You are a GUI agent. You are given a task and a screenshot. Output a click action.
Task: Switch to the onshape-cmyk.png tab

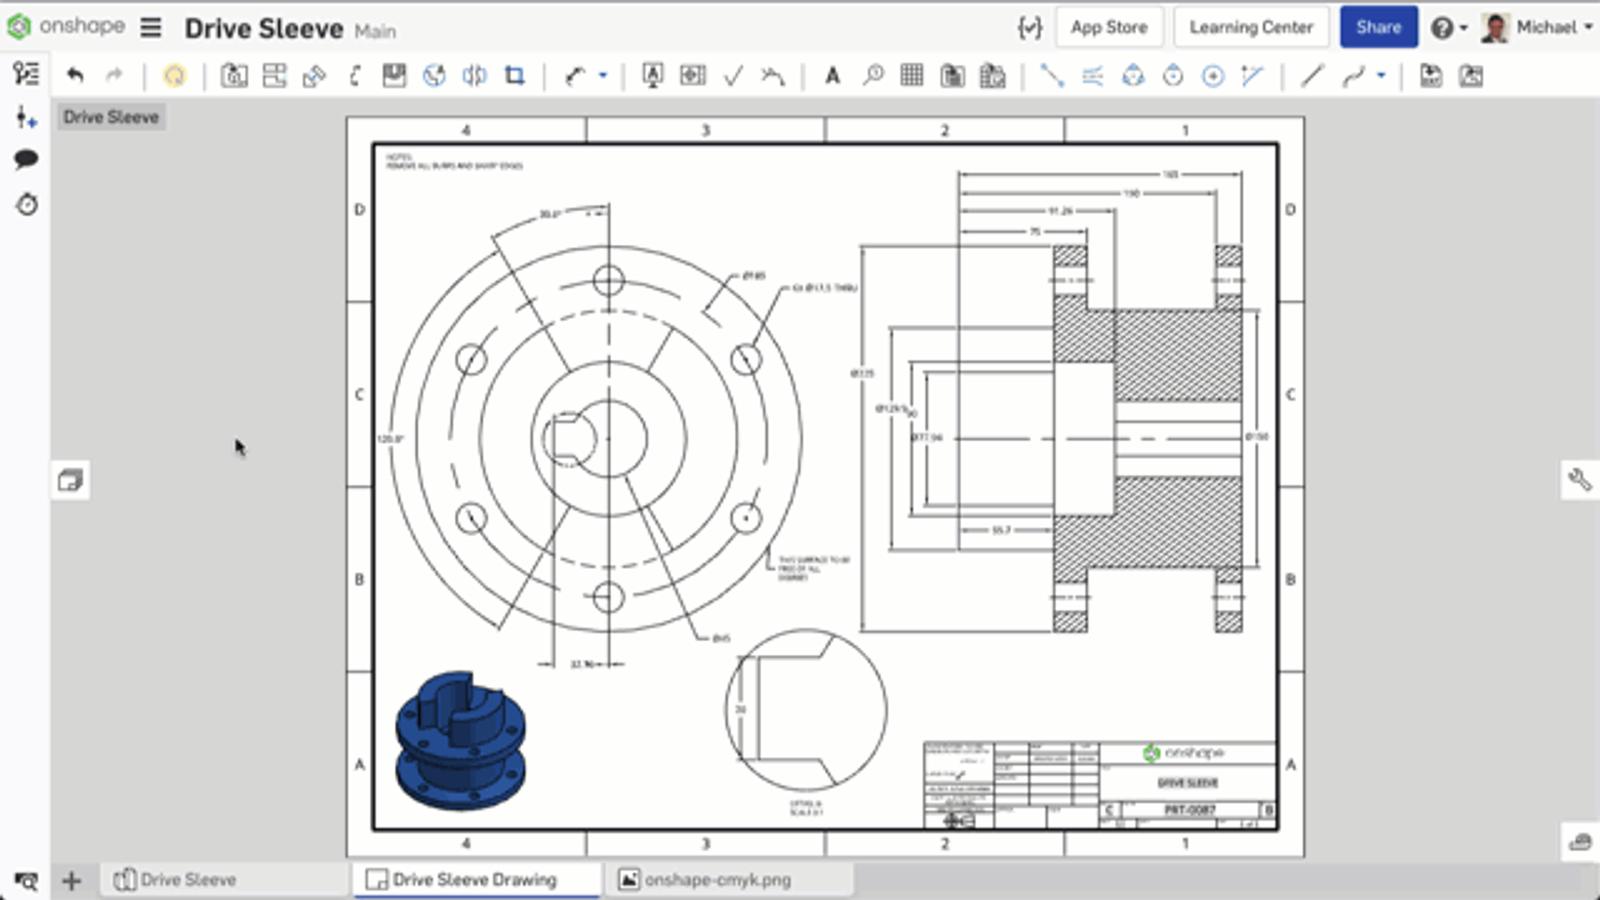pyautogui.click(x=716, y=880)
